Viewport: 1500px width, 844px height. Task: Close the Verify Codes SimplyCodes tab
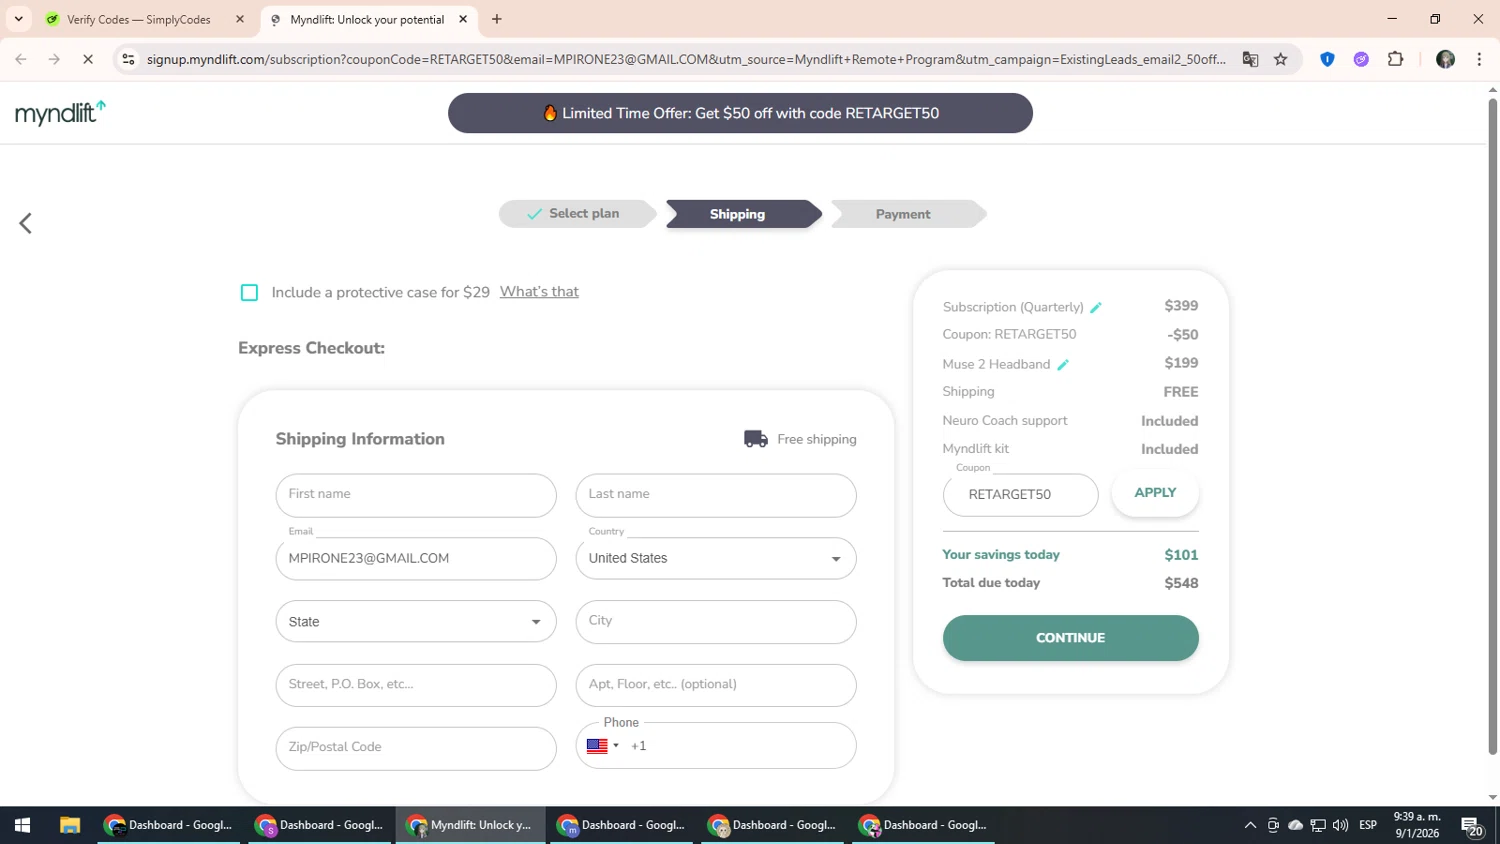pyautogui.click(x=240, y=19)
